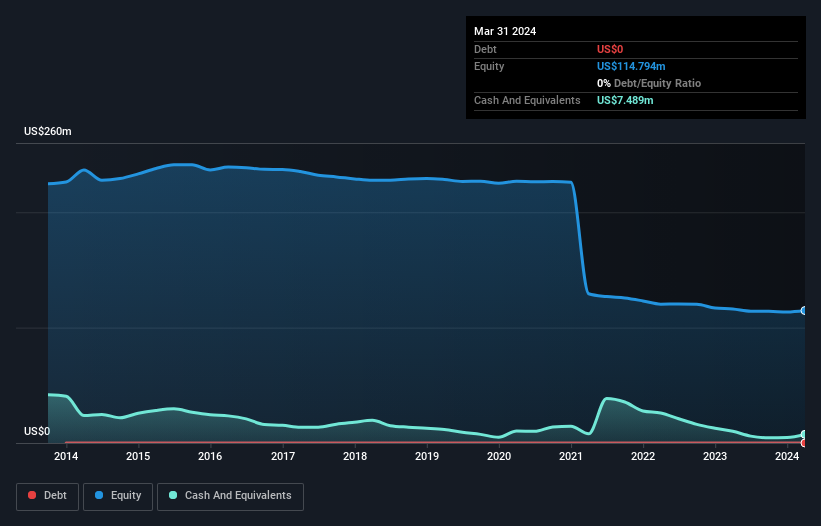Viewport: 821px width, 526px height.
Task: Click the US$0 y-axis label
Action: 37,431
